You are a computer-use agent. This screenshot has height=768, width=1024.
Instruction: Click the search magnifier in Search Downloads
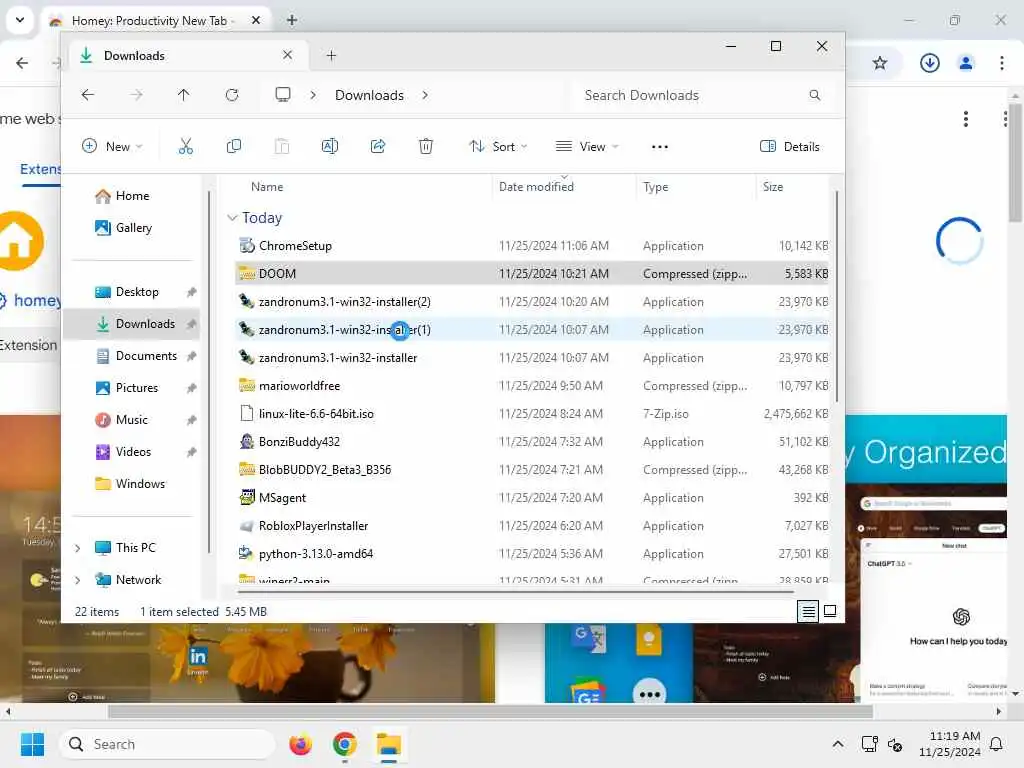[x=814, y=95]
